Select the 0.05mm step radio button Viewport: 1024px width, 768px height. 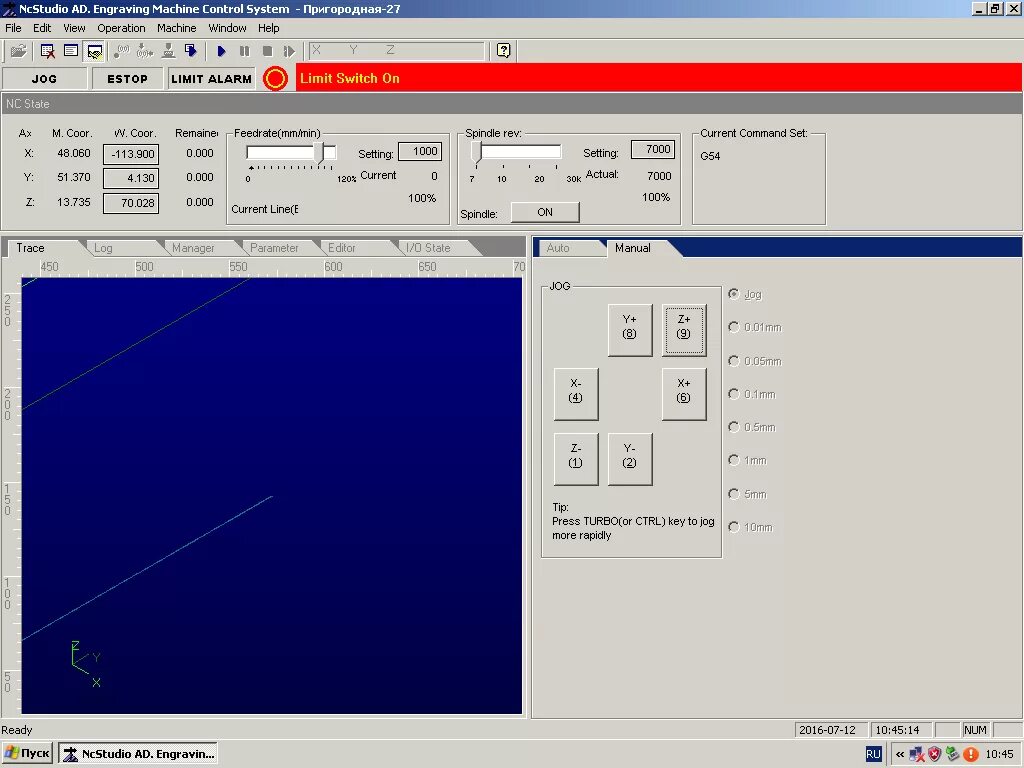(734, 361)
